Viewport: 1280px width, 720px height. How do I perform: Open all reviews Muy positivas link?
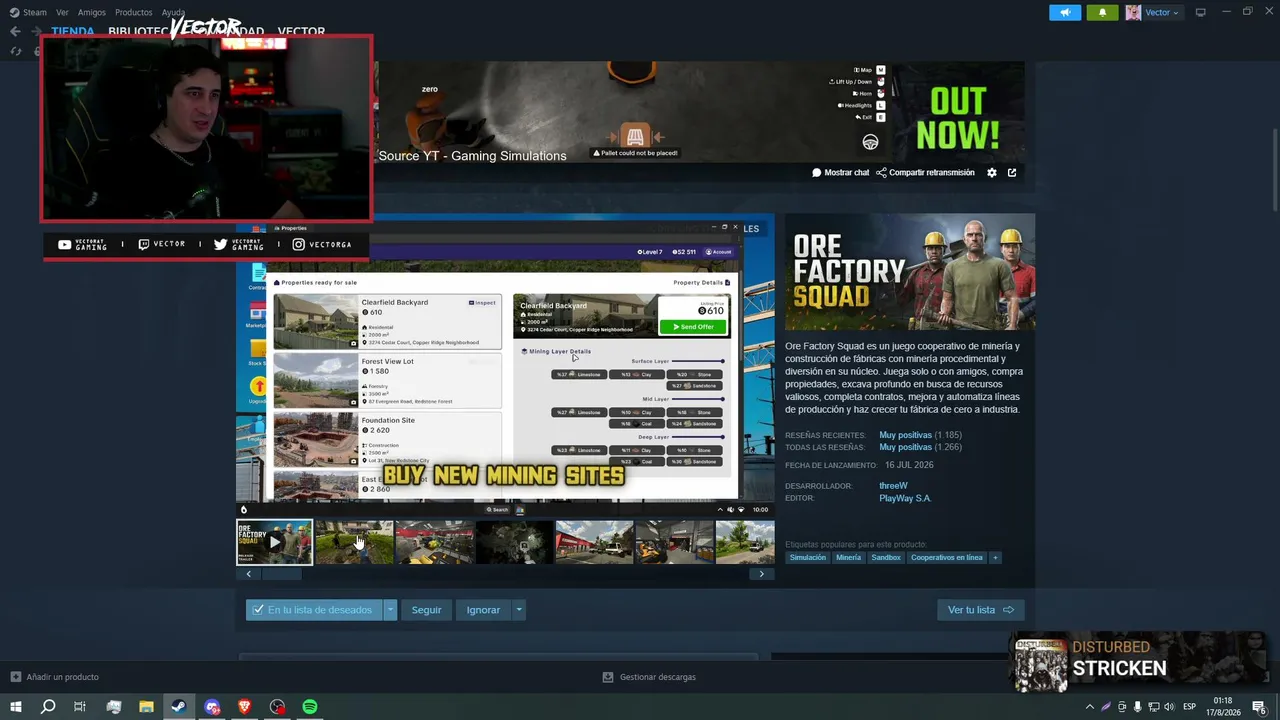905,447
